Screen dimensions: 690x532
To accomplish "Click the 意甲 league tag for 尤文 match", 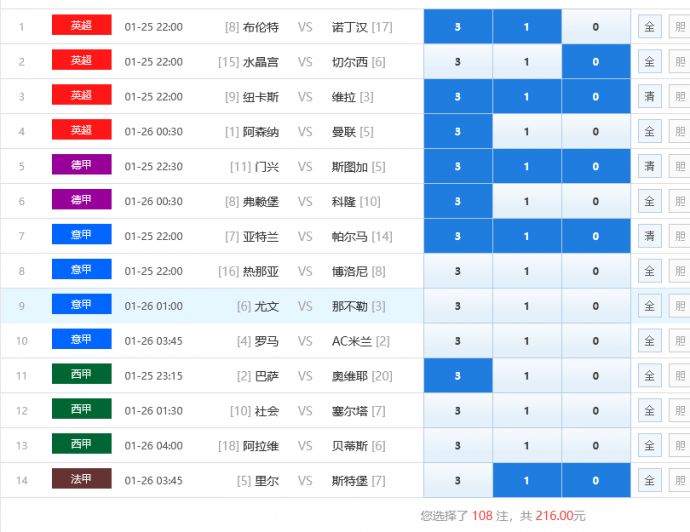I will [x=81, y=304].
